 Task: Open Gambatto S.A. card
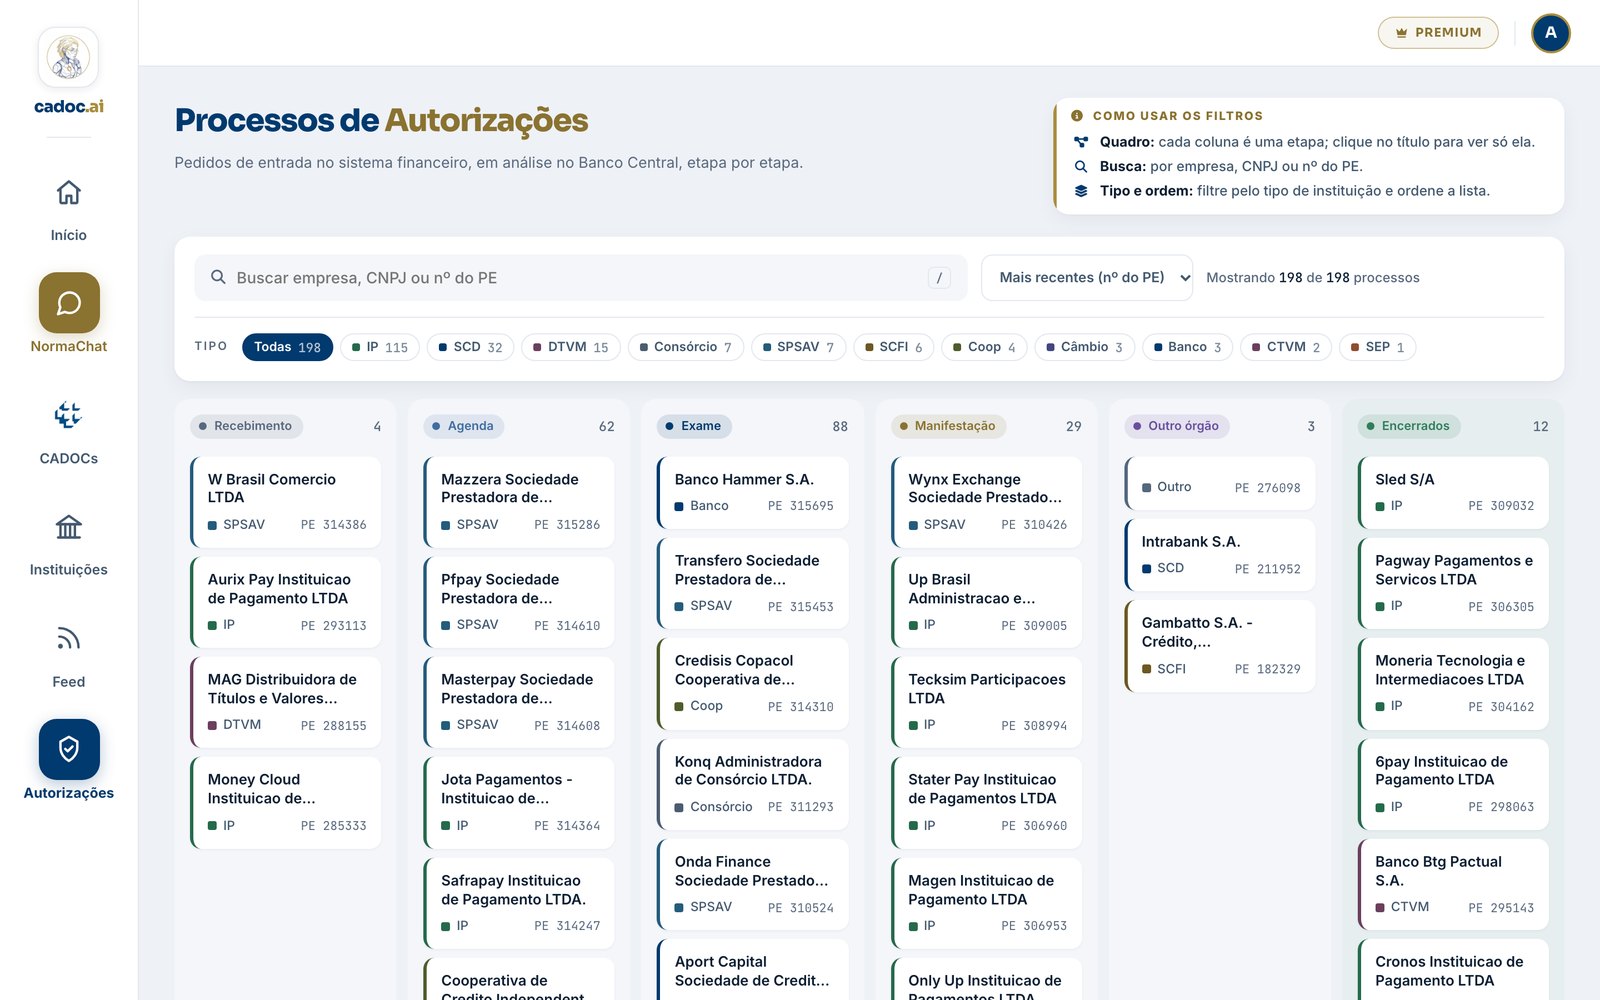(x=1220, y=646)
